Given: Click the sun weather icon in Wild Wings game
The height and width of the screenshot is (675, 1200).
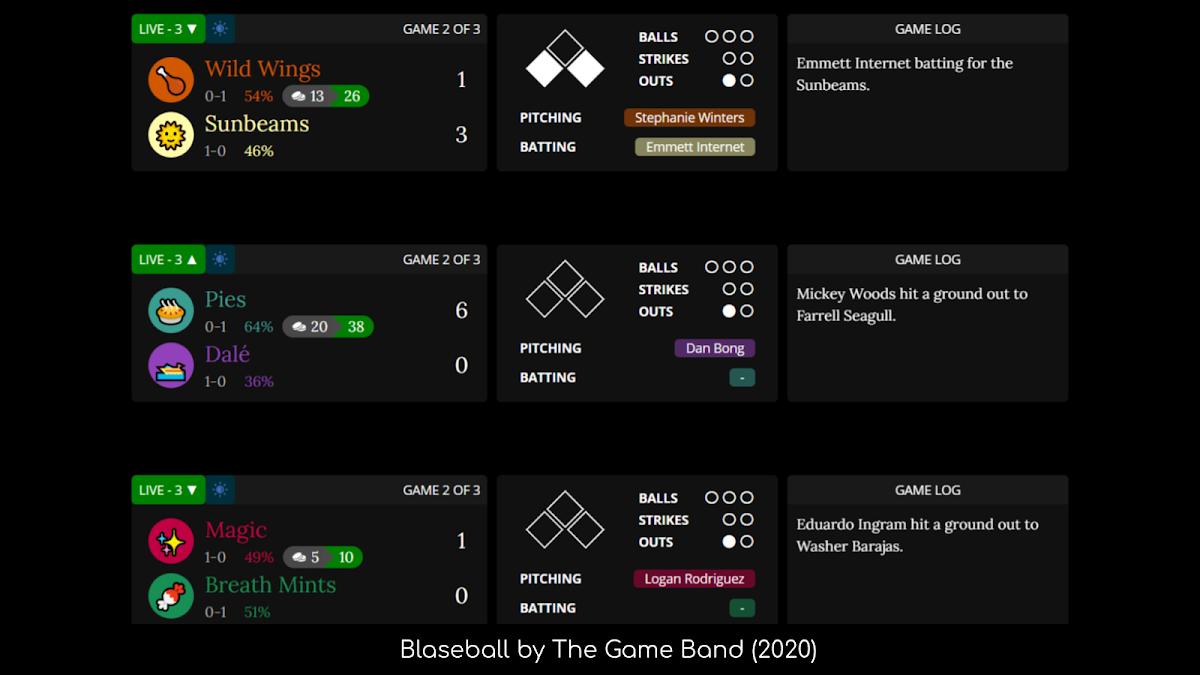Looking at the screenshot, I should point(220,29).
